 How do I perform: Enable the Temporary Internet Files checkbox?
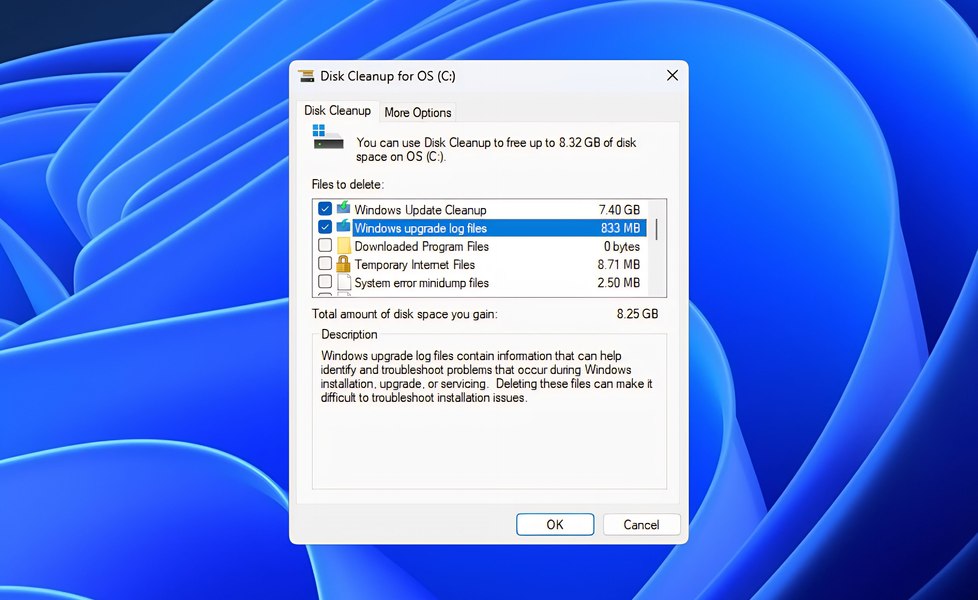click(x=325, y=263)
